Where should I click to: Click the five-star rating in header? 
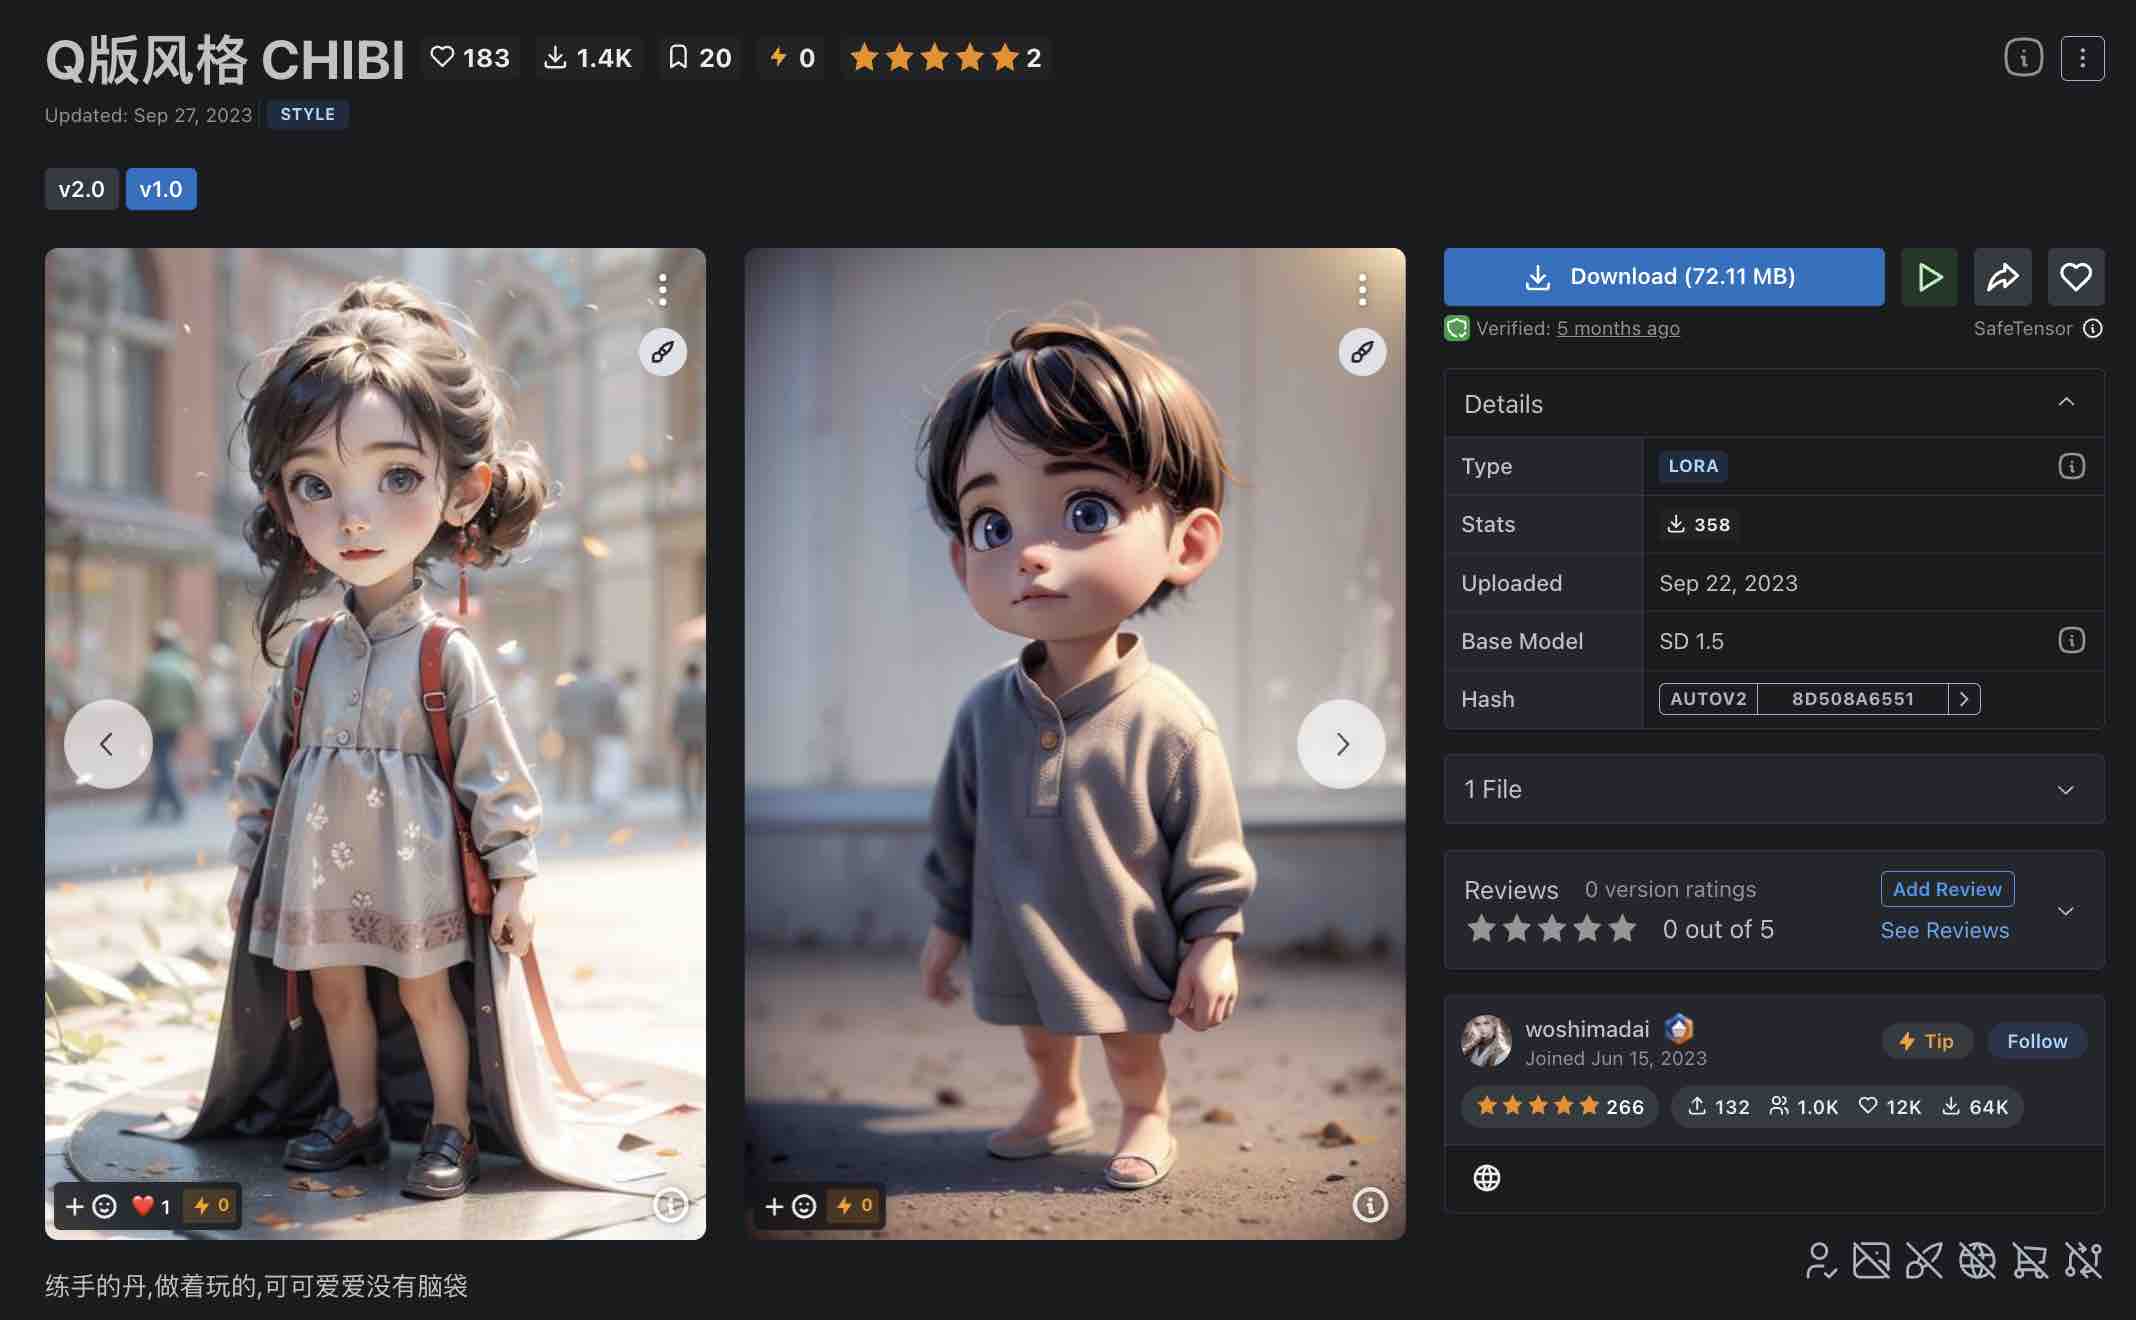point(945,58)
